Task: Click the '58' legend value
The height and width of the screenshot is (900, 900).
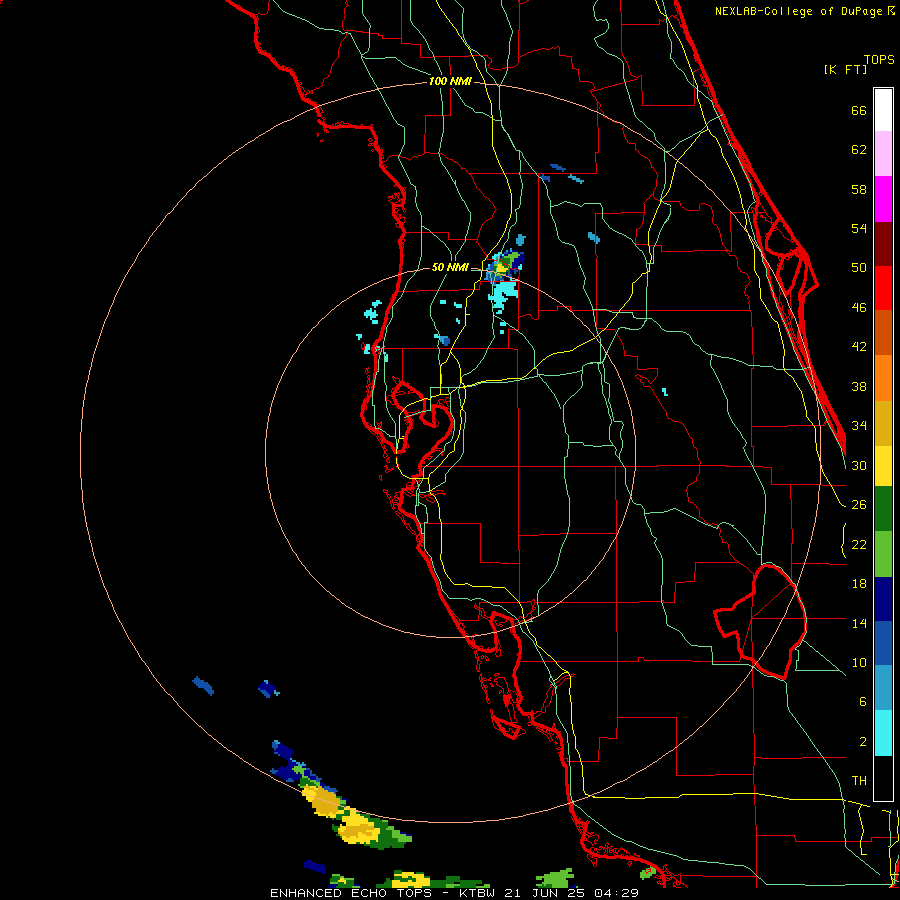Action: pyautogui.click(x=859, y=189)
